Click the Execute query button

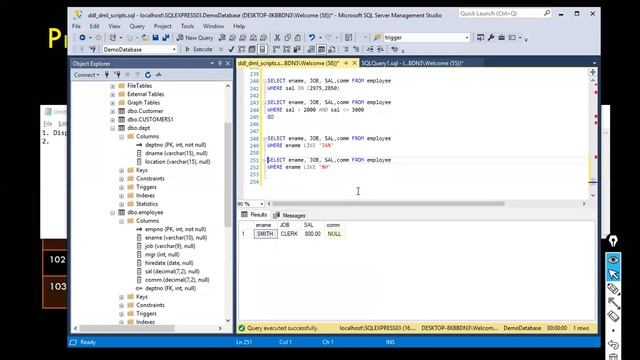pos(199,49)
